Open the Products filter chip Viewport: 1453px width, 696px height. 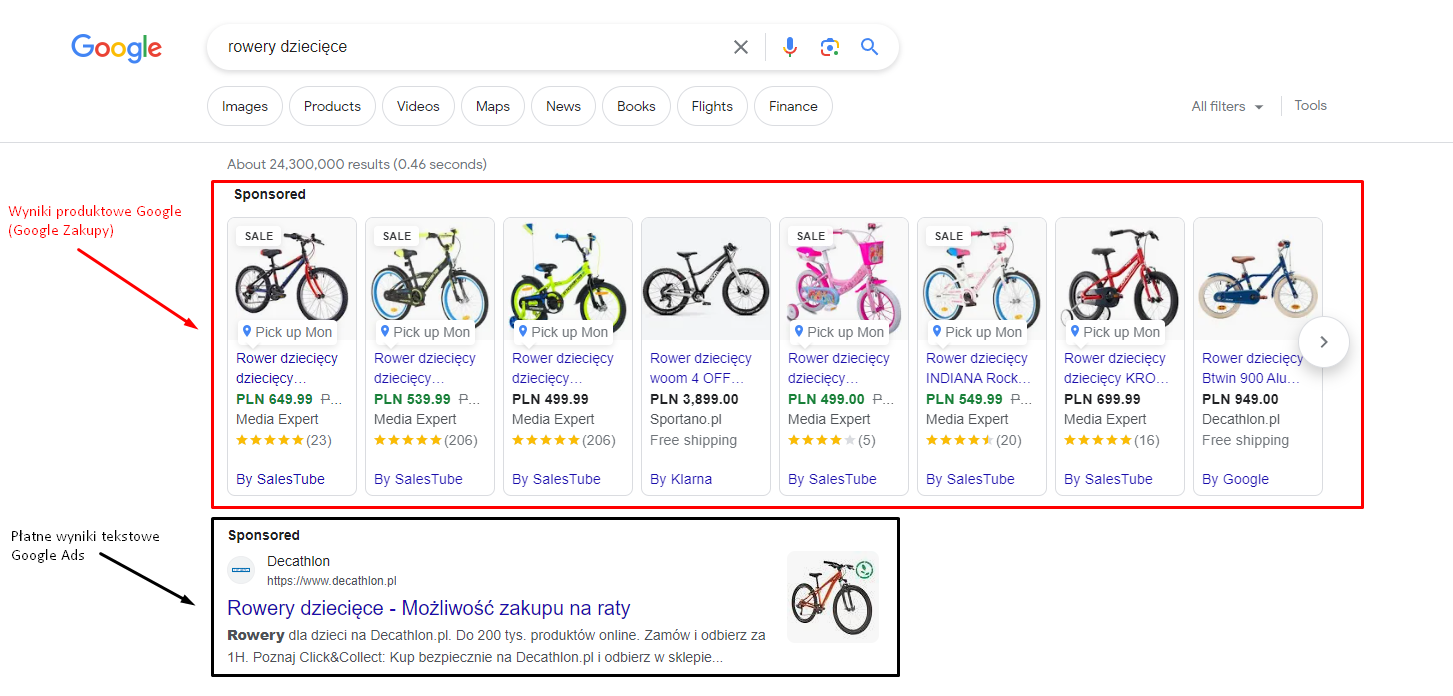coord(332,106)
